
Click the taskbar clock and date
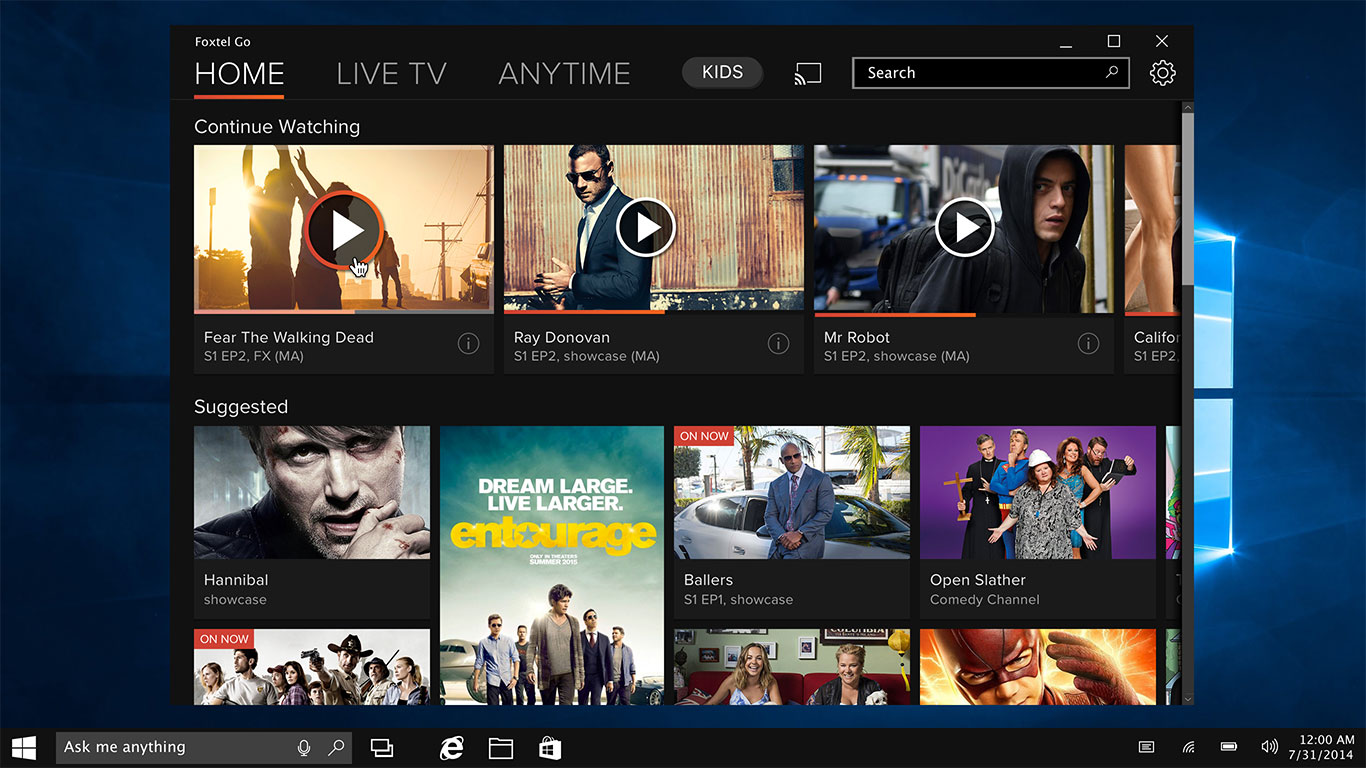(x=1321, y=747)
